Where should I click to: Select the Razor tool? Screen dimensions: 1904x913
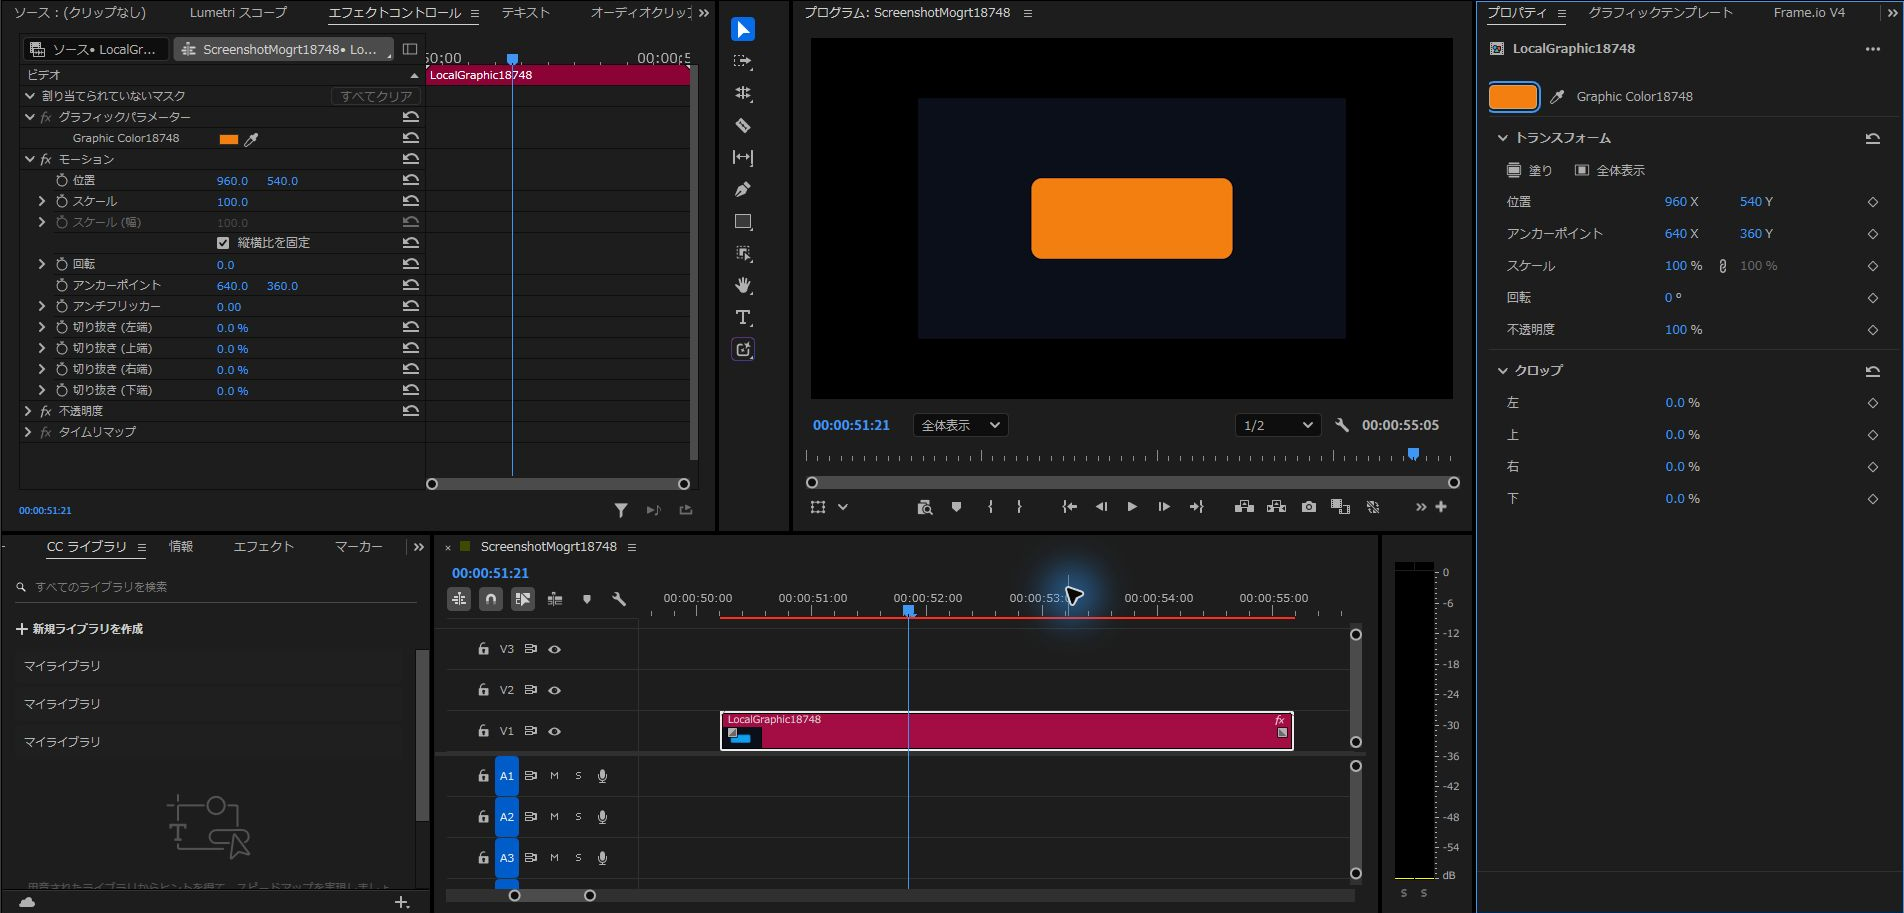click(743, 125)
